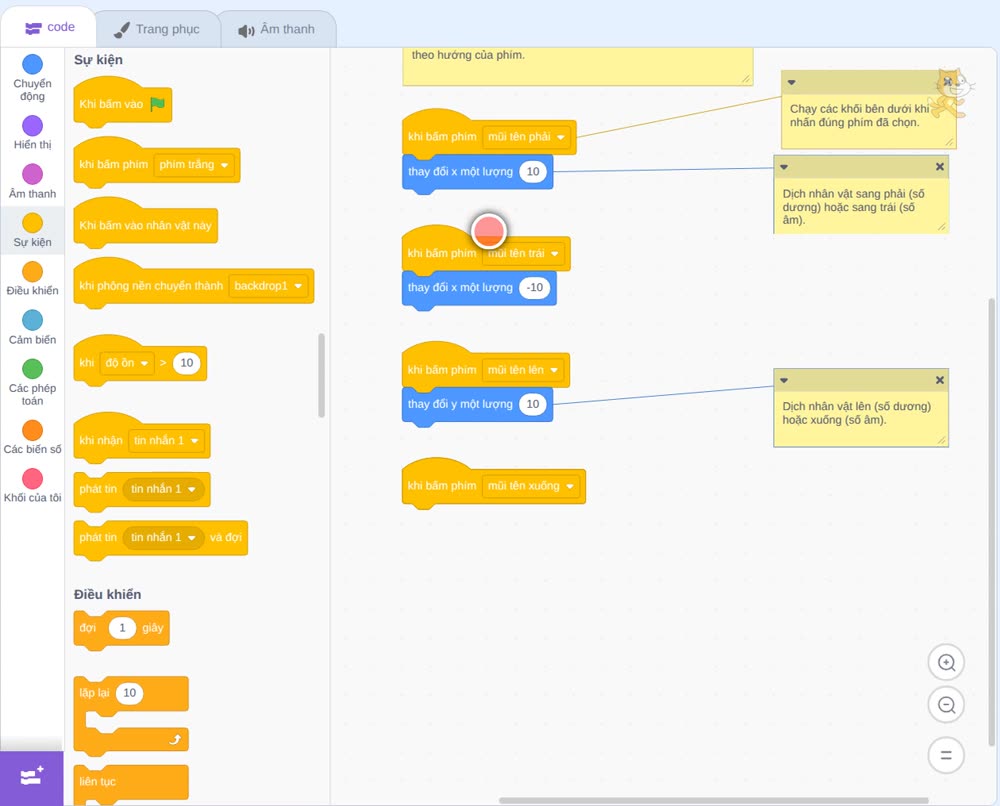Zoom out of the workspace
1000x806 pixels.
946,705
